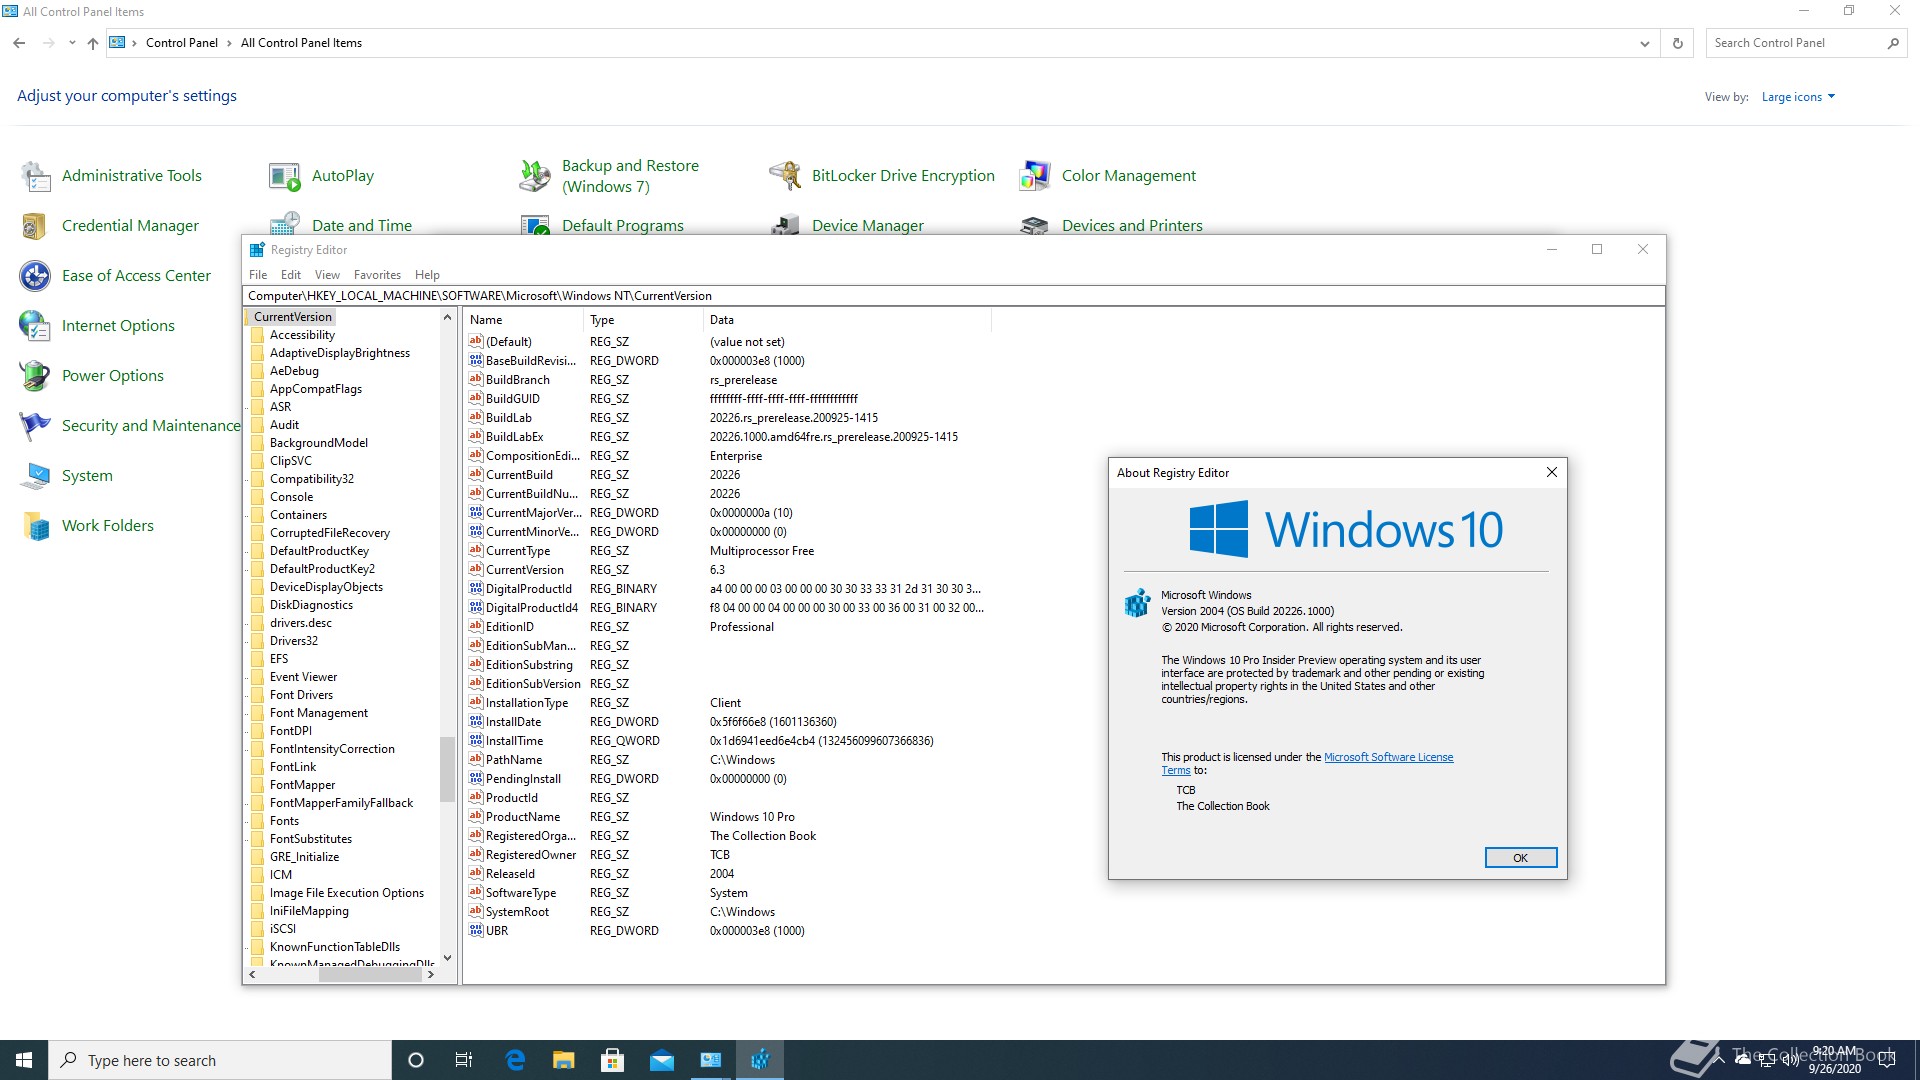
Task: Open Internet Options icon
Action: (x=36, y=326)
